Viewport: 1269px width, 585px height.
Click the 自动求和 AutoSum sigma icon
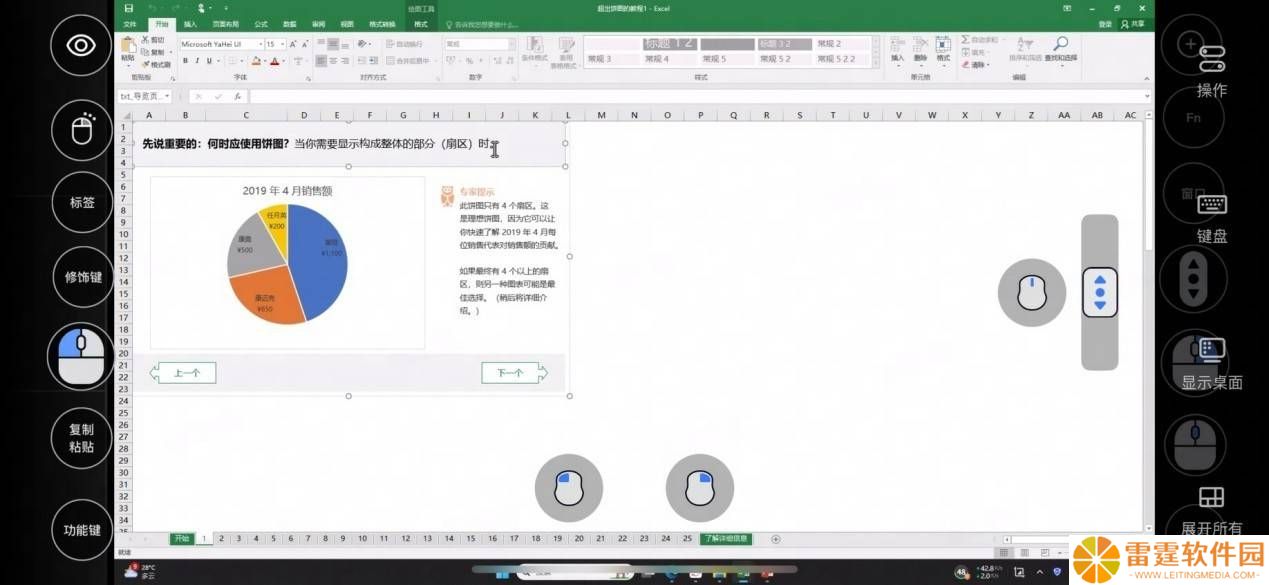(x=966, y=40)
